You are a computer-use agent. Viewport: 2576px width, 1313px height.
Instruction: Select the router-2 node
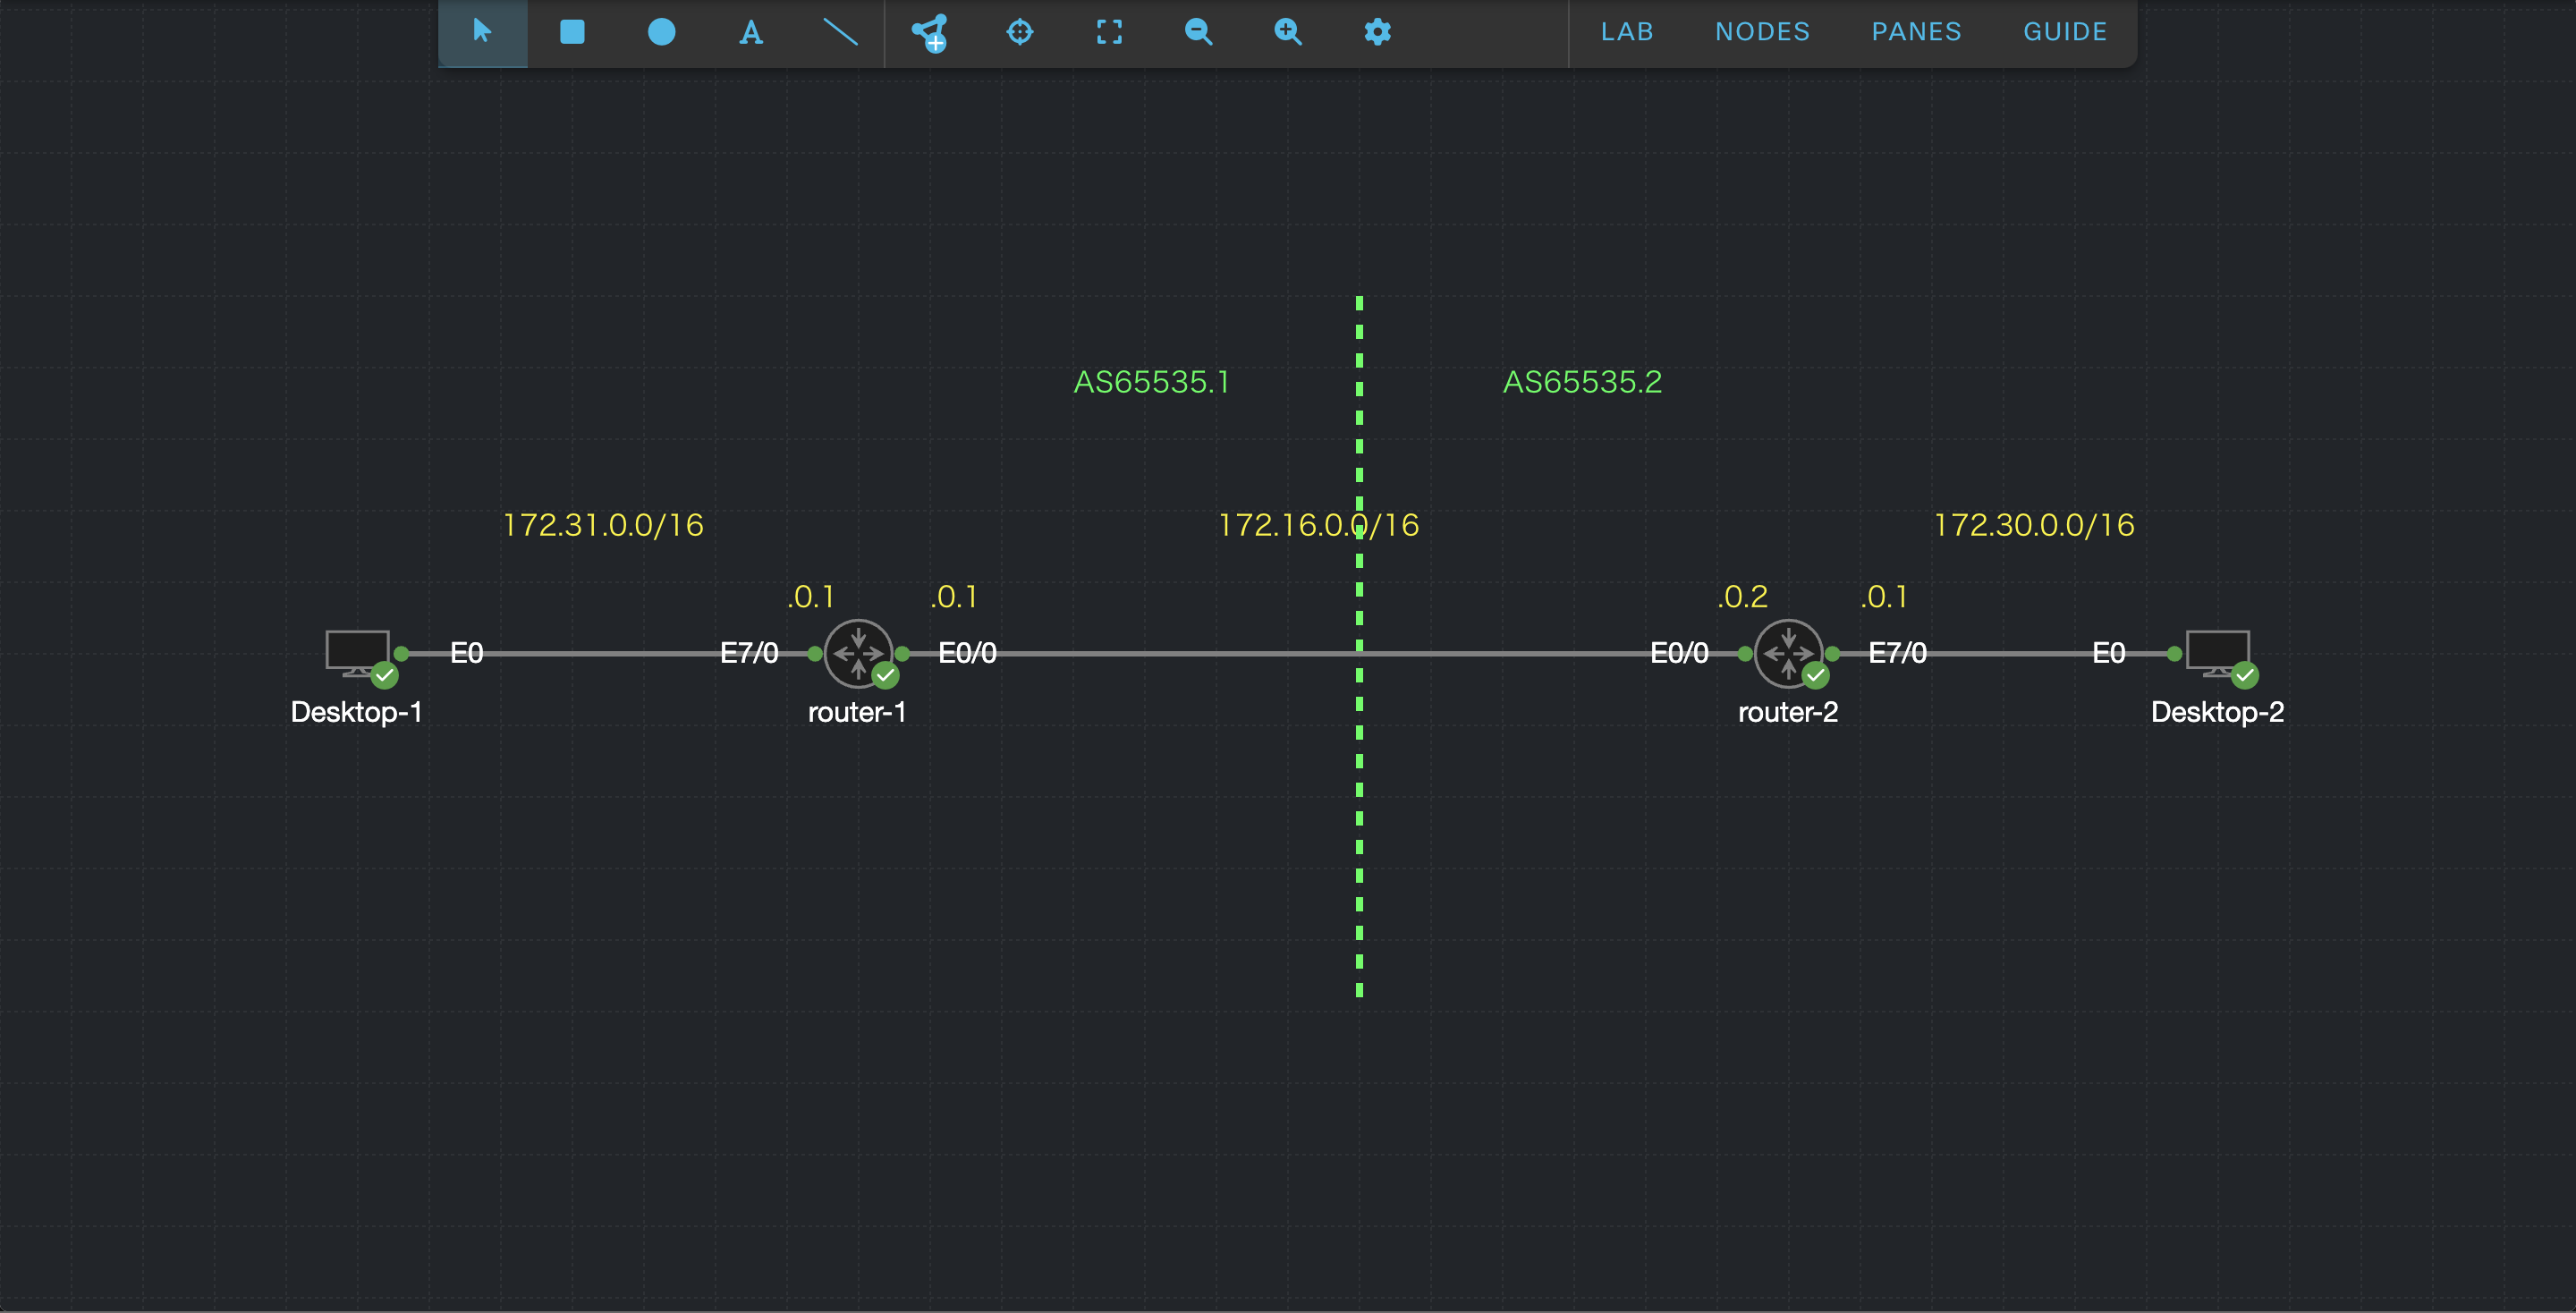pyautogui.click(x=1787, y=653)
